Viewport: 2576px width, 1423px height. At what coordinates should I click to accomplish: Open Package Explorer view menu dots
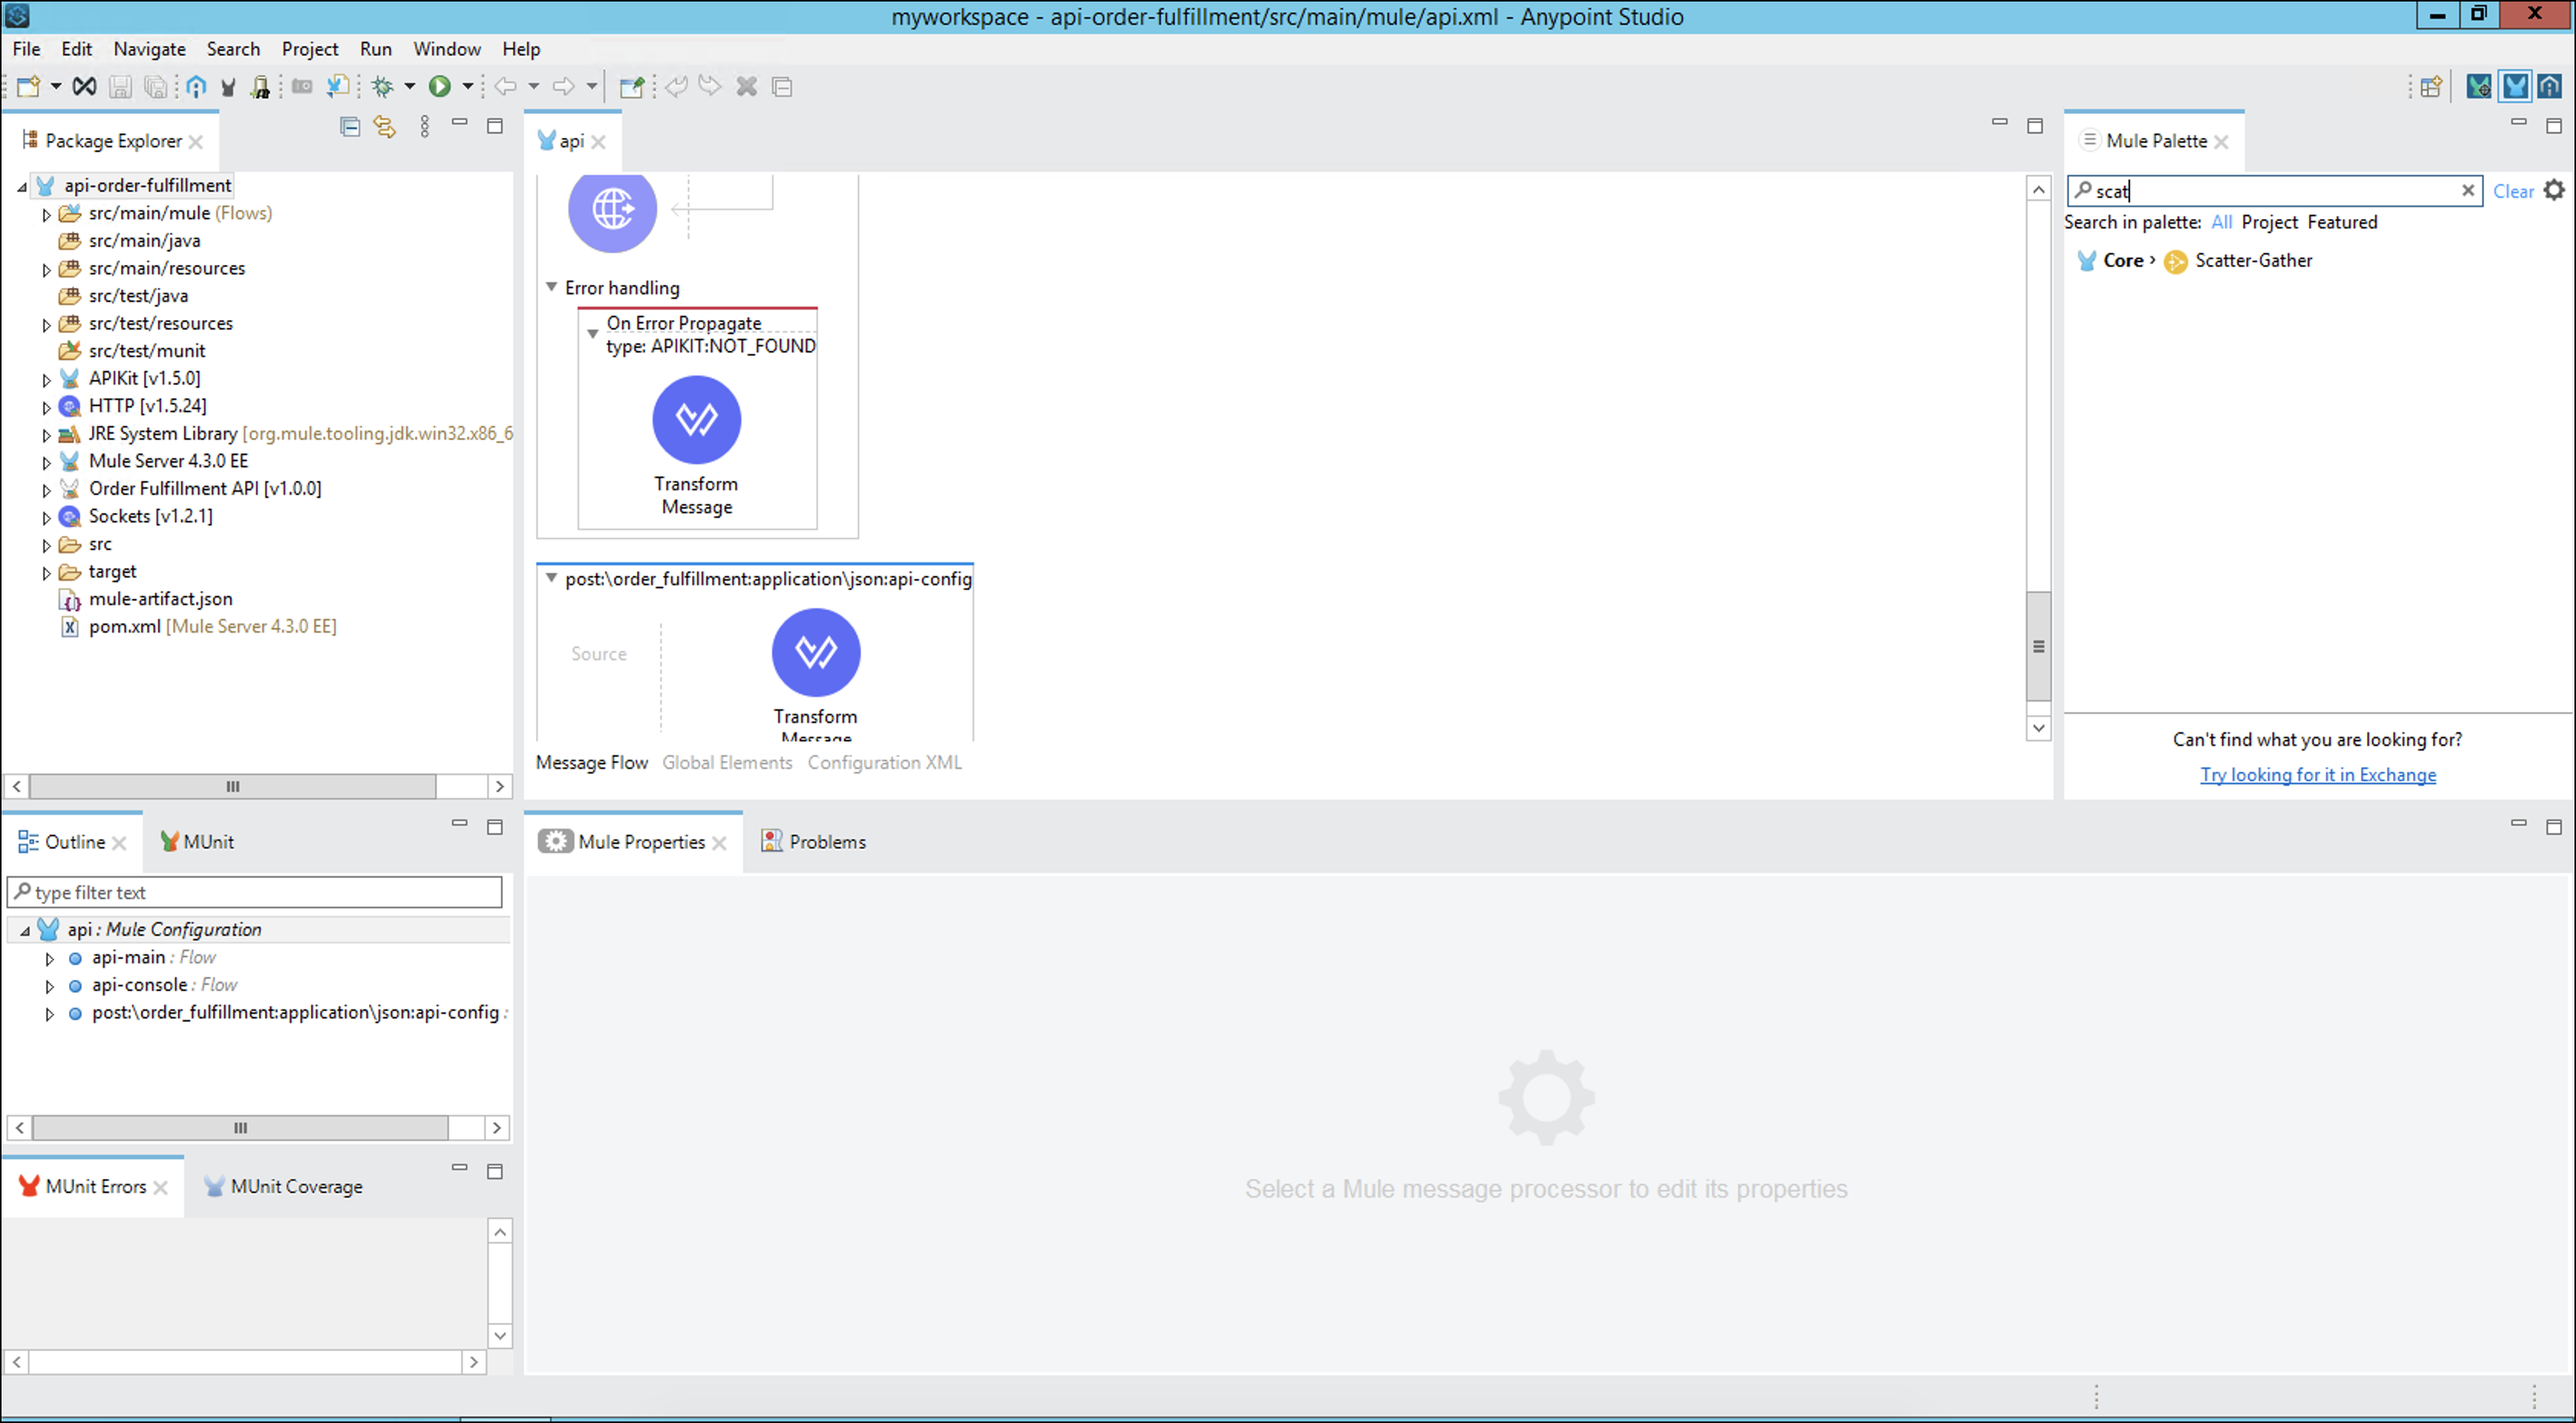[425, 126]
